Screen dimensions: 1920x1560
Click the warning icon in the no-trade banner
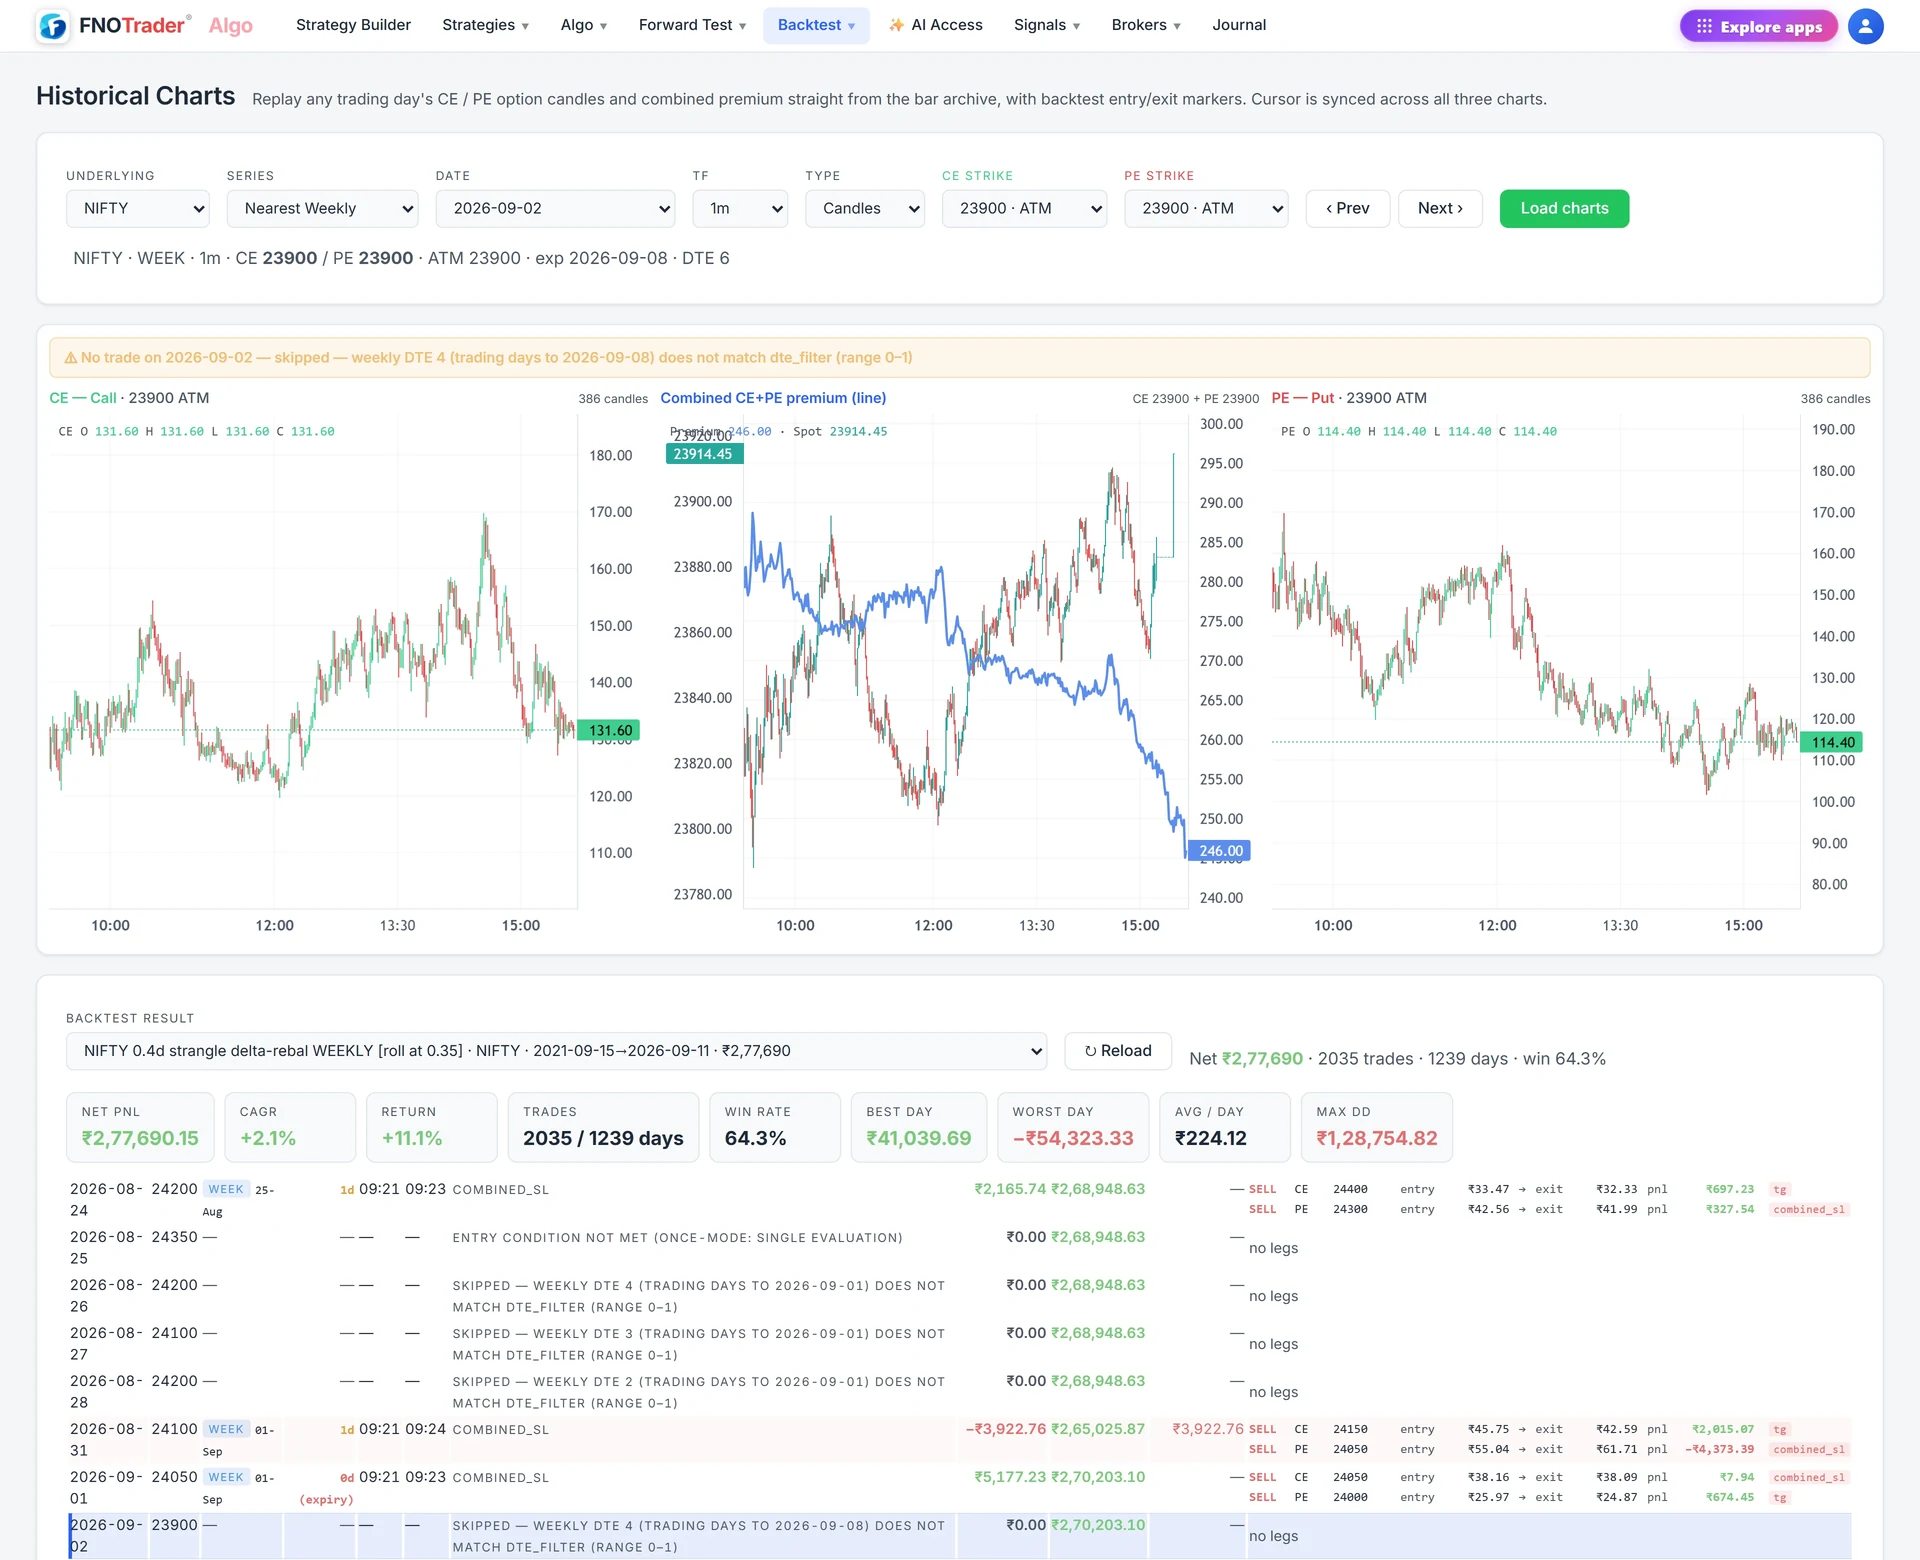click(70, 358)
